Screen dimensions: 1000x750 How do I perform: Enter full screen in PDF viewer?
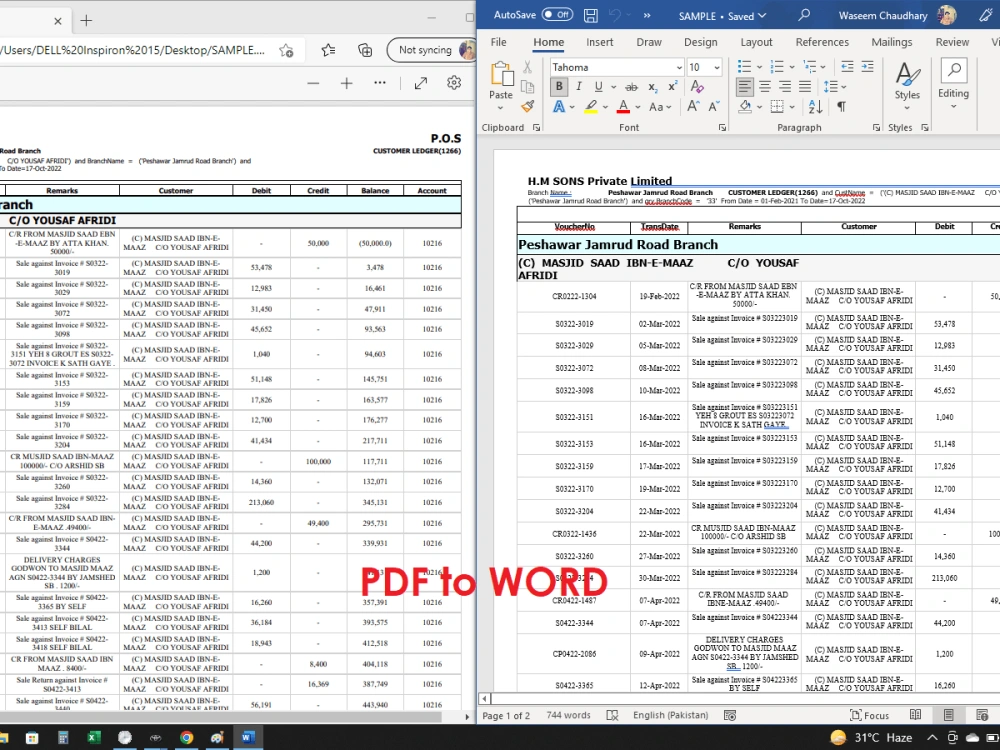(x=421, y=84)
